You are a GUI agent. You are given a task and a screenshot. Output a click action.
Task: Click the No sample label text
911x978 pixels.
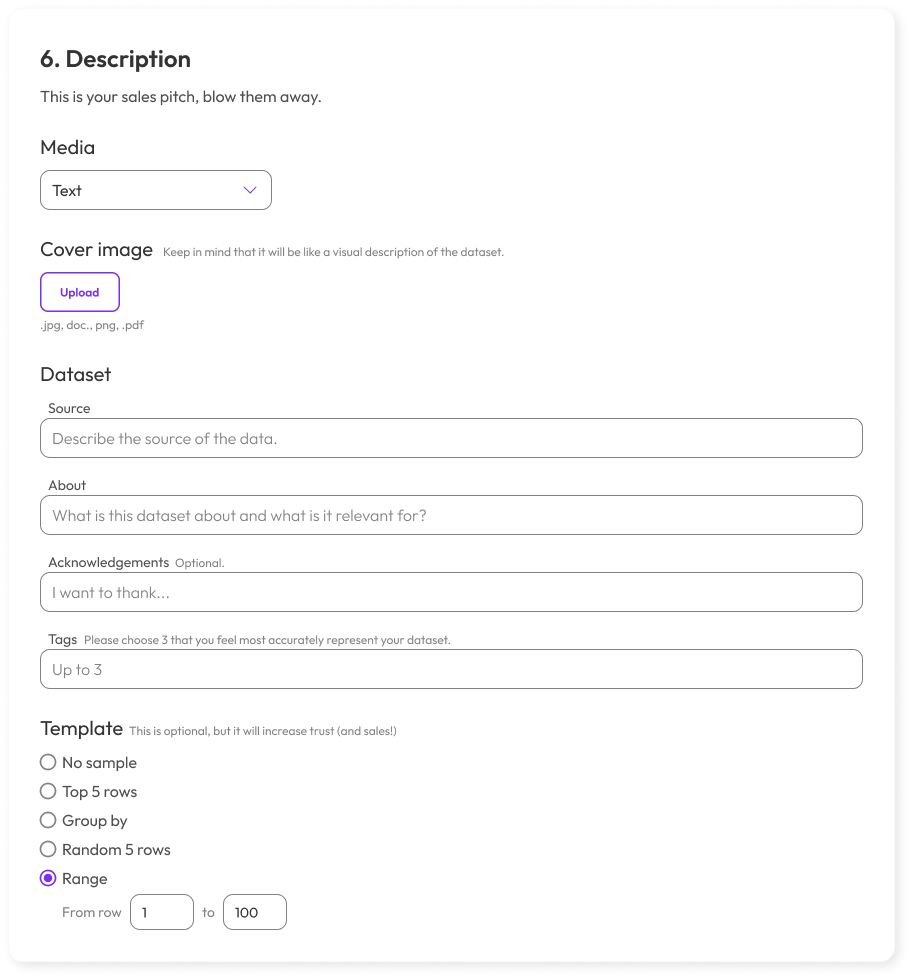pos(99,762)
